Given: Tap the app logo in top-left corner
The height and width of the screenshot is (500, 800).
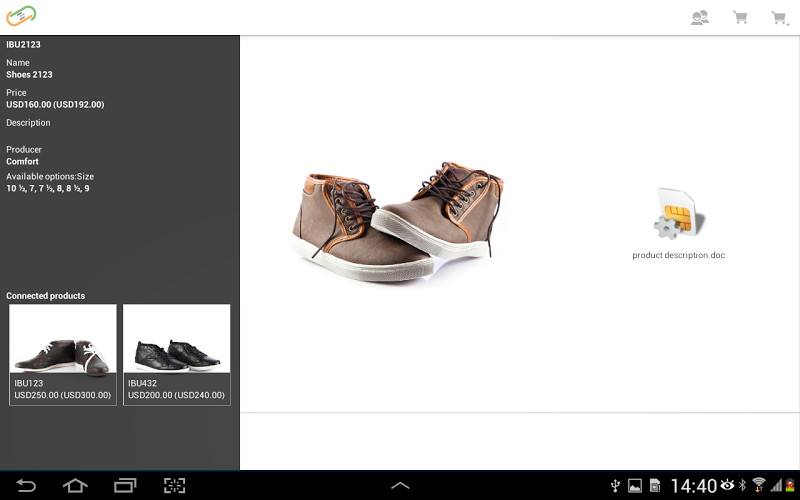Looking at the screenshot, I should coord(21,16).
